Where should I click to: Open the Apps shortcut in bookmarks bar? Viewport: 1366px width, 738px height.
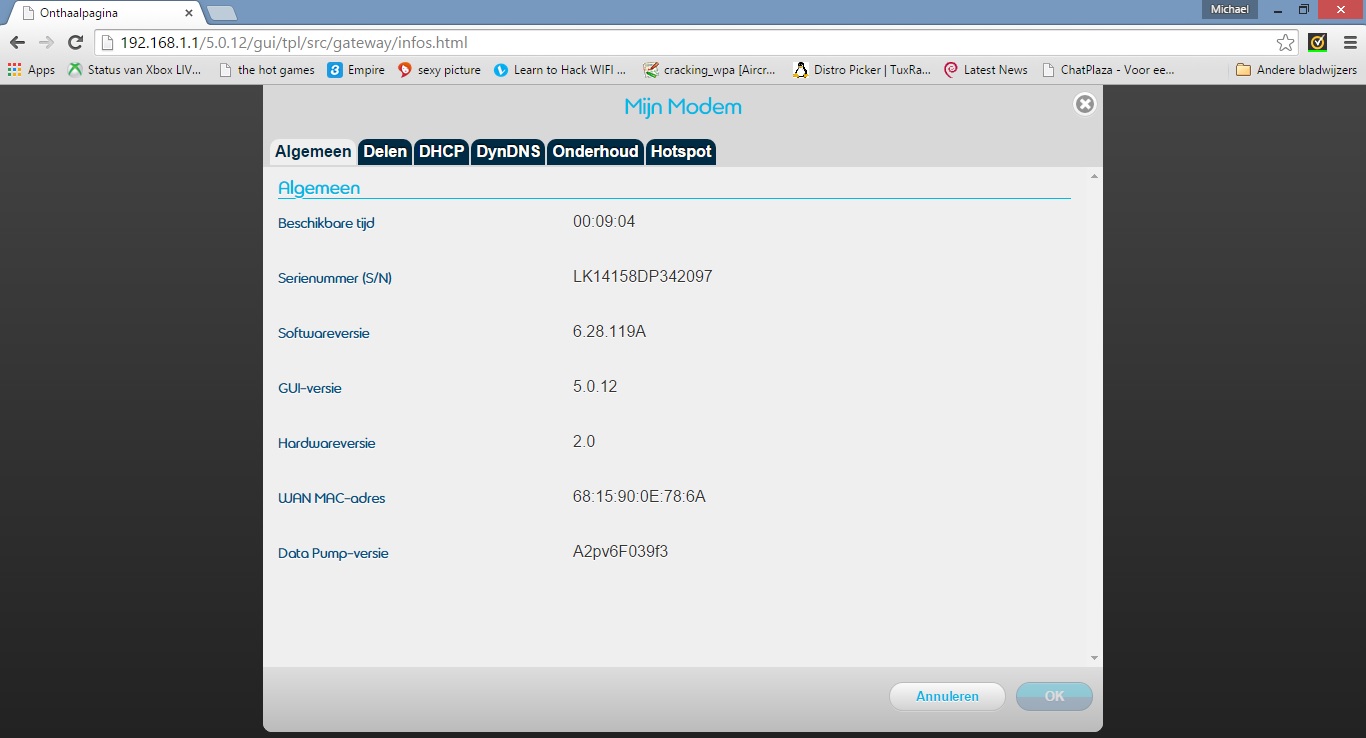click(x=31, y=70)
